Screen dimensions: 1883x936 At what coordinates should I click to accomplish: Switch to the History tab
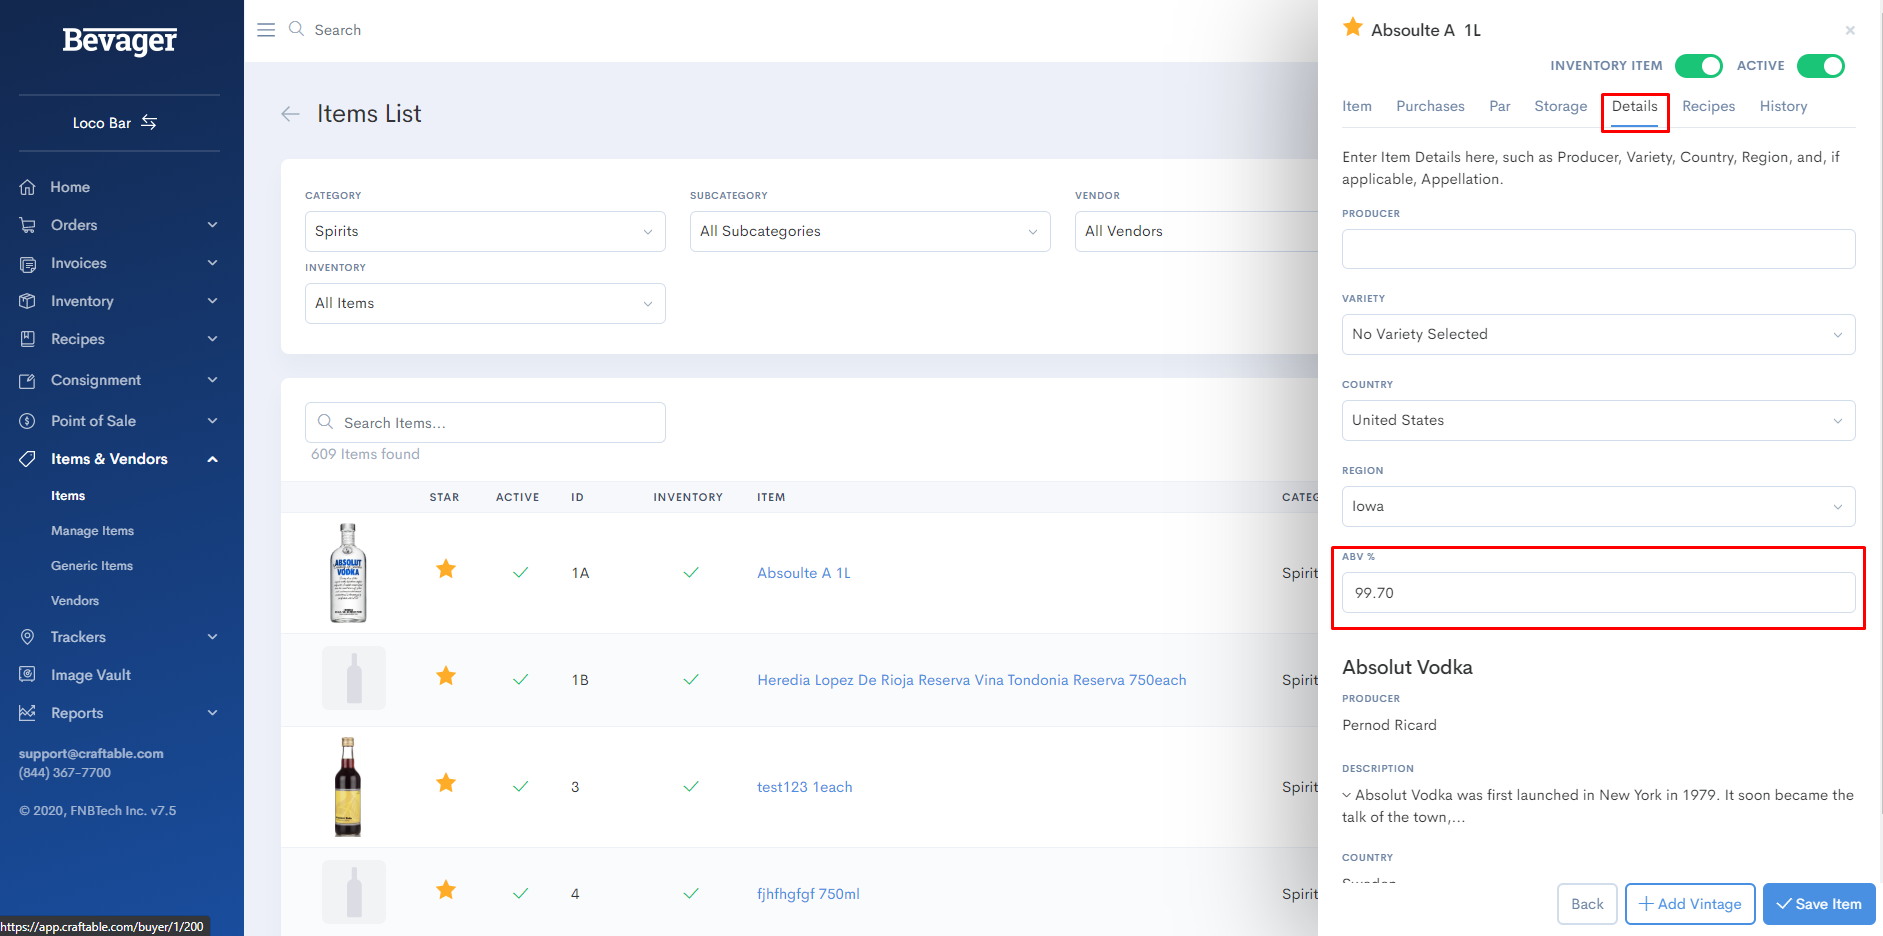[x=1783, y=106]
